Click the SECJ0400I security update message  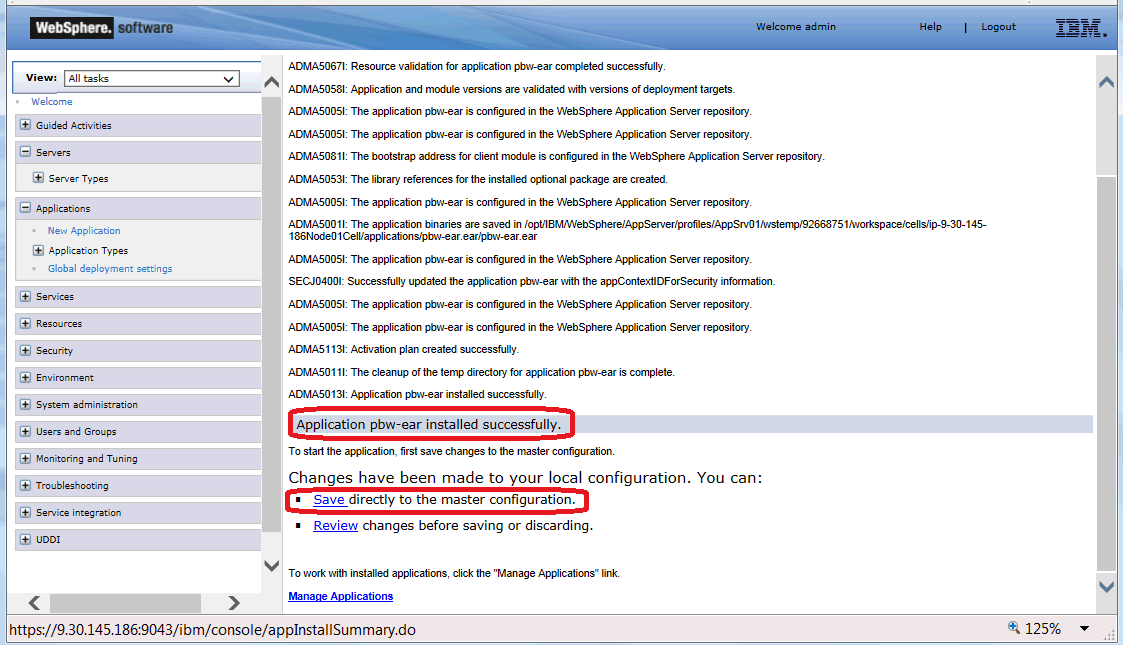[x=531, y=281]
